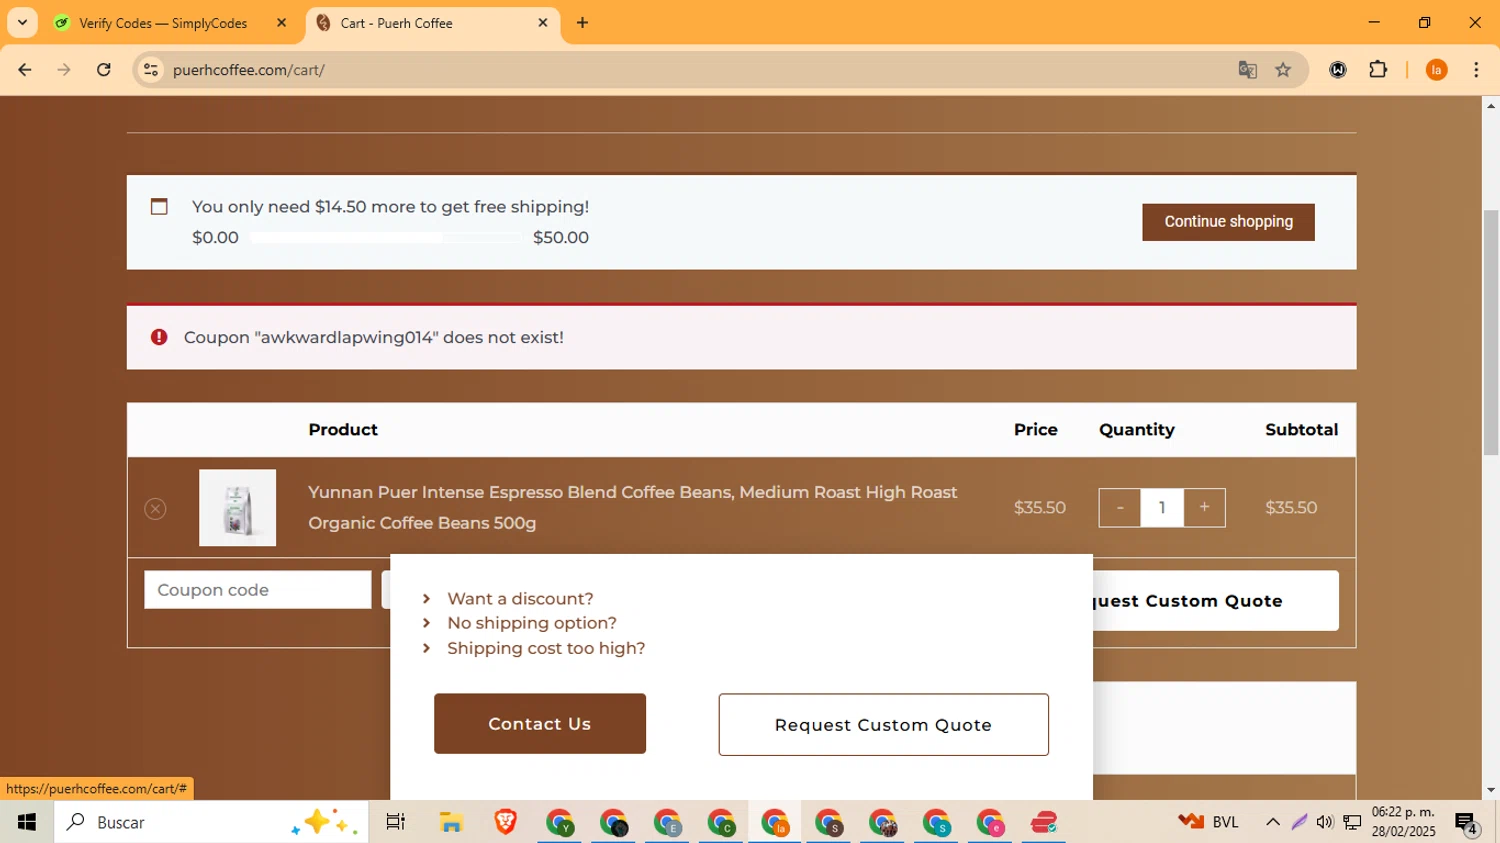Click the 'Shipping cost too high?' item
Viewport: 1500px width, 843px height.
pyautogui.click(x=546, y=648)
